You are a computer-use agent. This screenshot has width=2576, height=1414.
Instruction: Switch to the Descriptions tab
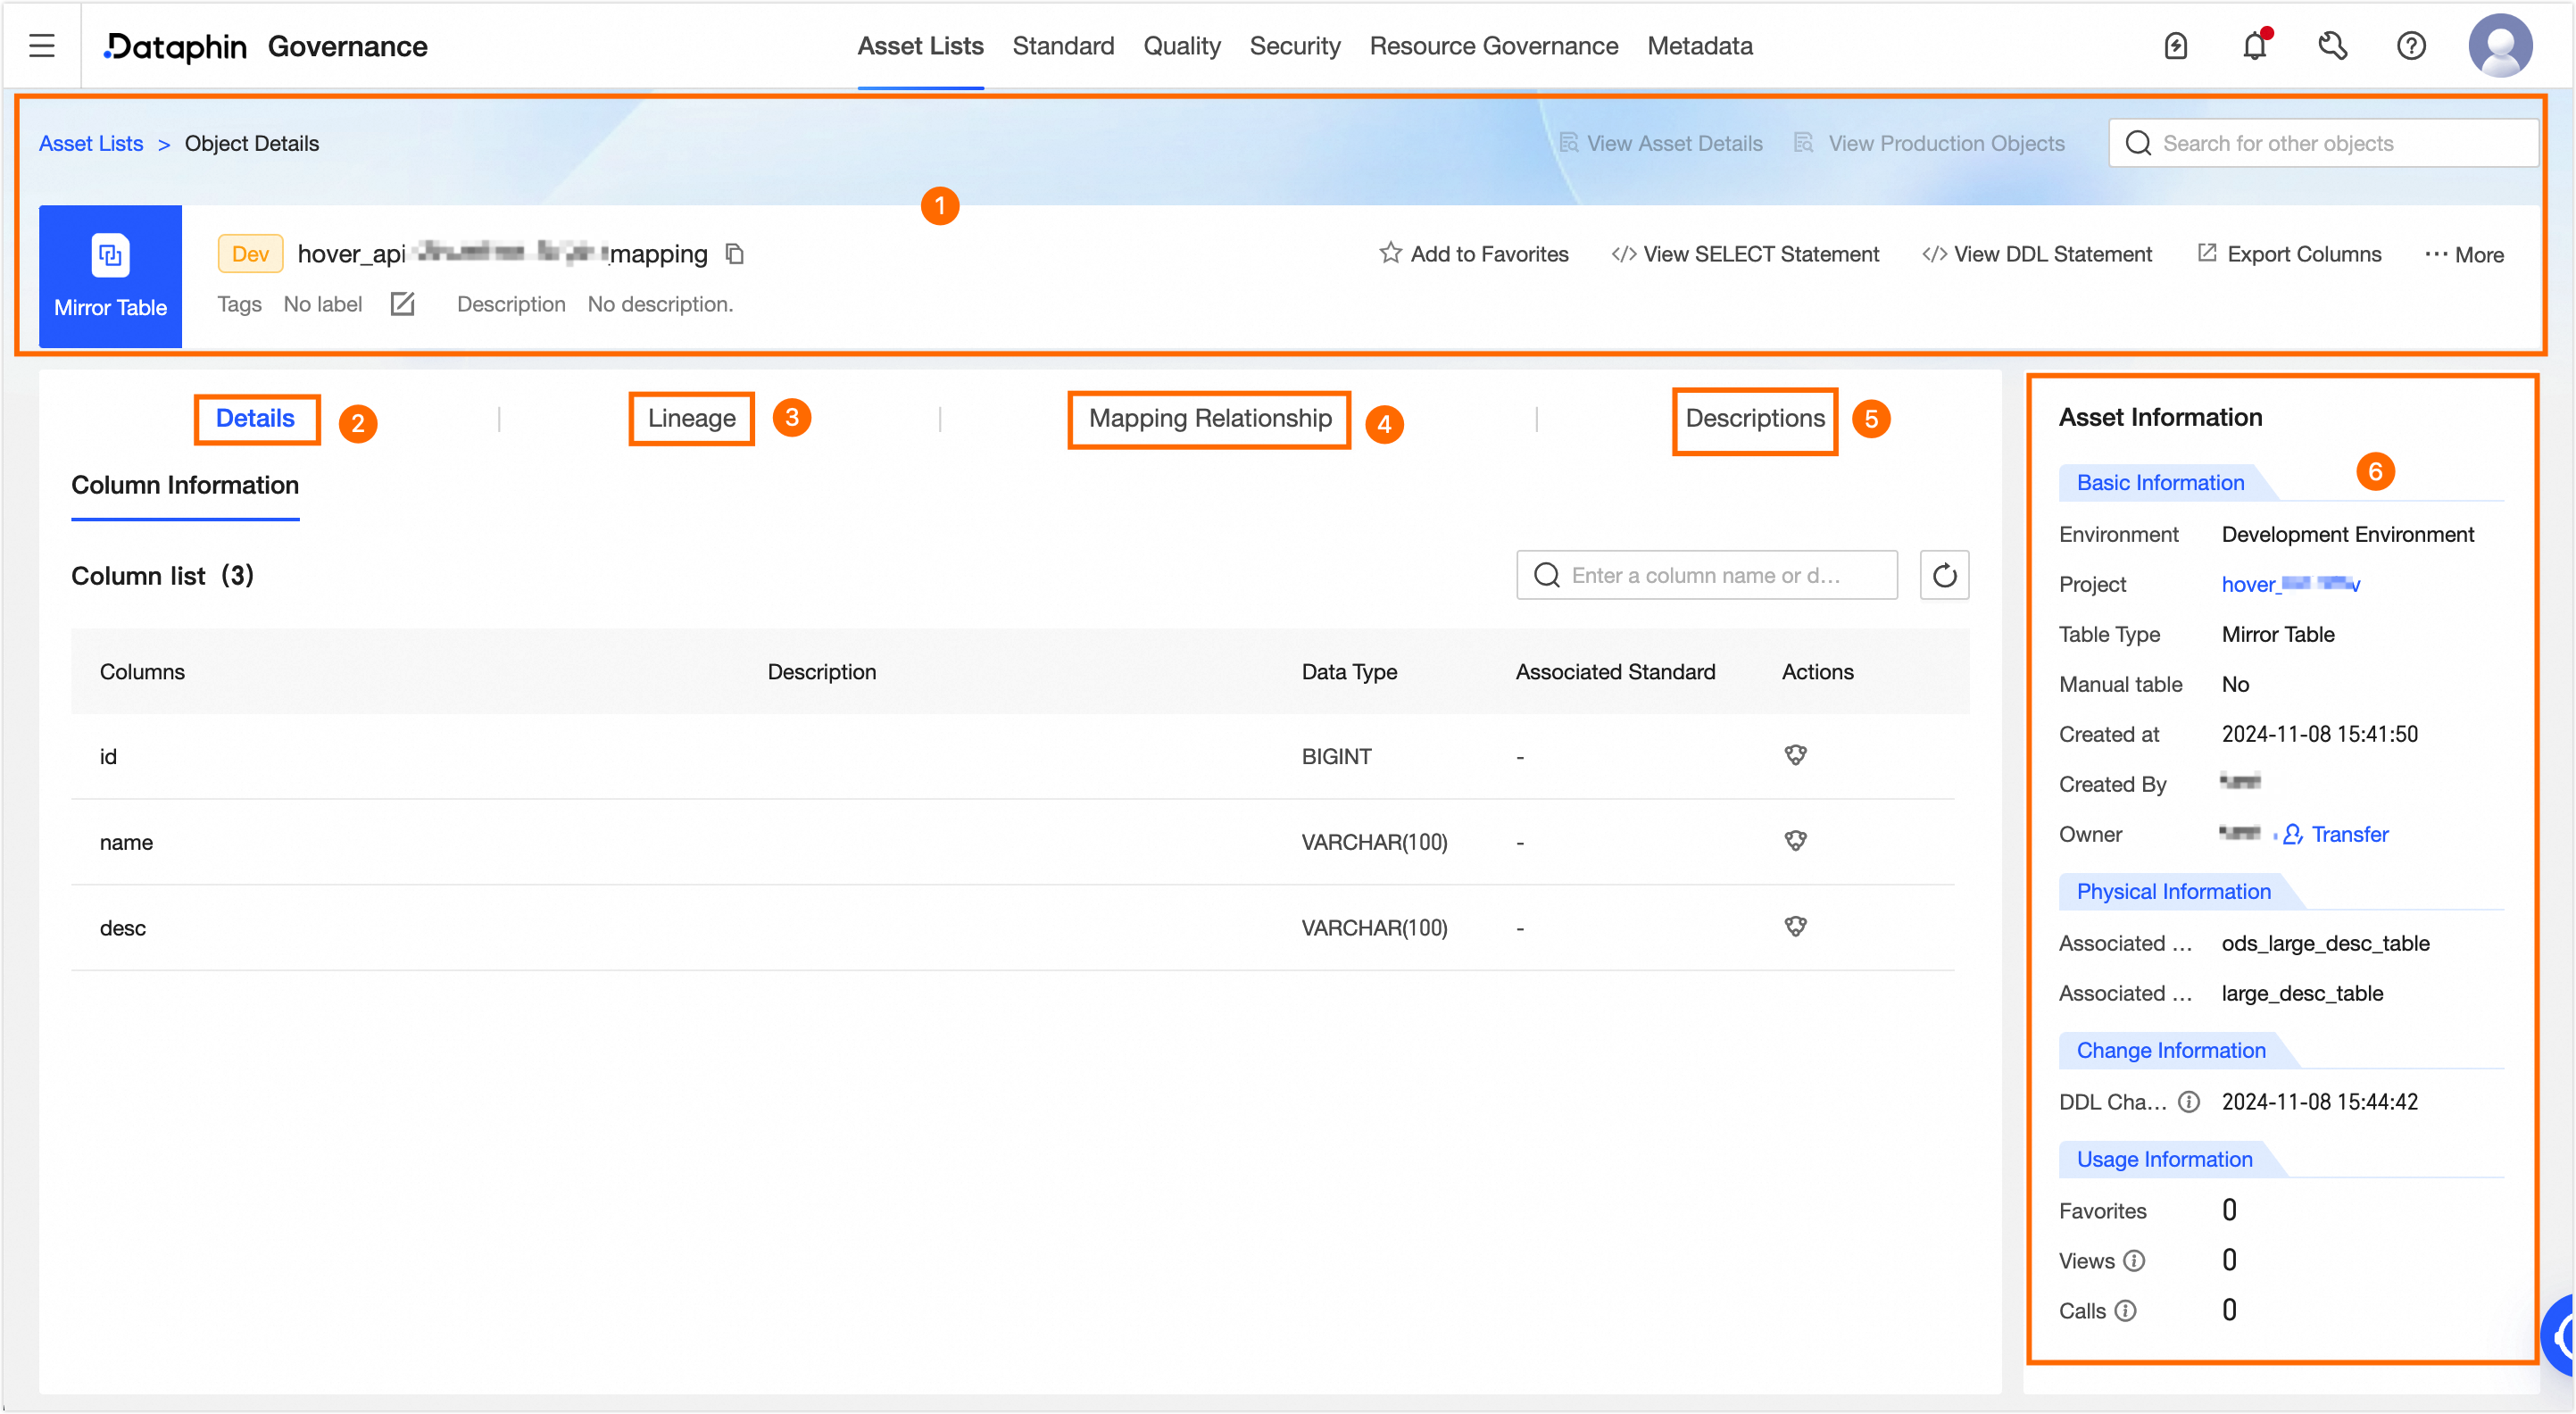pos(1755,418)
